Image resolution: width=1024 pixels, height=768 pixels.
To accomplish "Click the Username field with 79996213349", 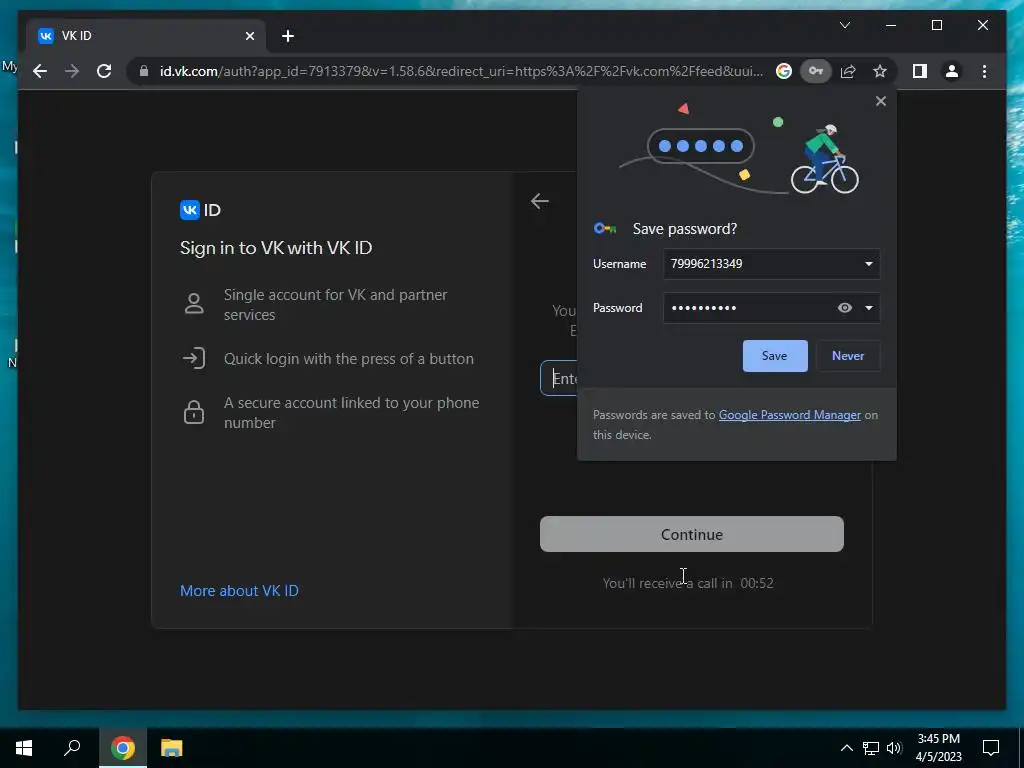I will [771, 264].
